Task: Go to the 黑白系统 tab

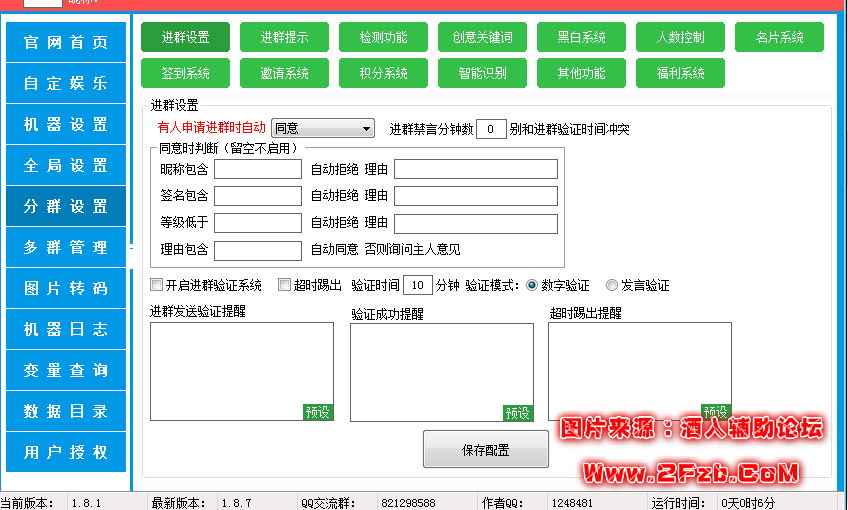Action: [x=581, y=37]
